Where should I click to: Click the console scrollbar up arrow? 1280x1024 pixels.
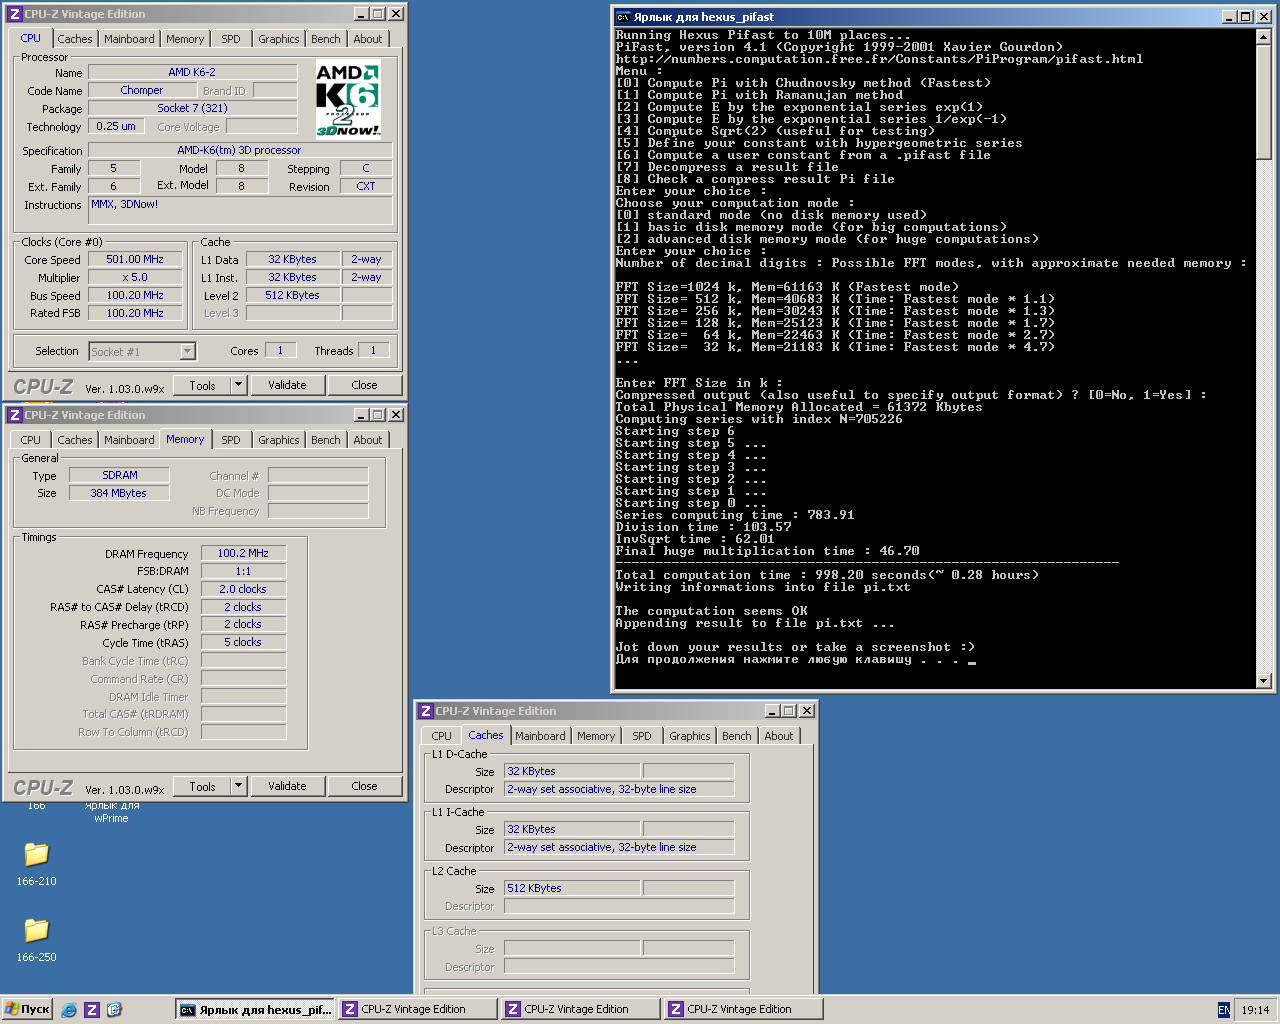1264,37
